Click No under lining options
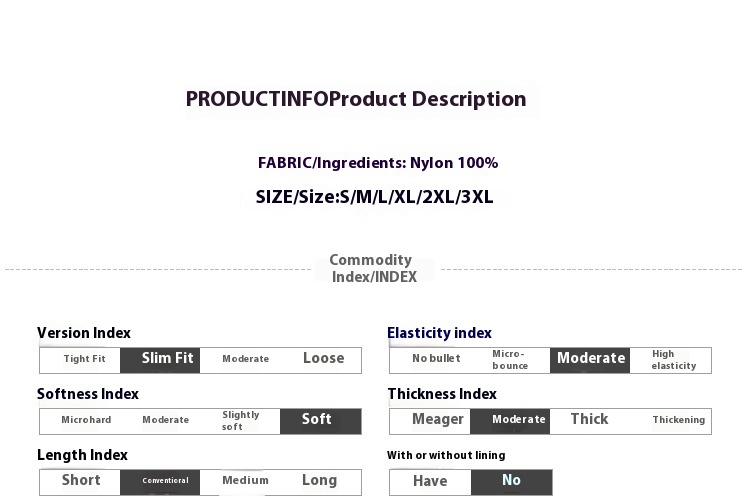750x496 pixels. point(511,482)
